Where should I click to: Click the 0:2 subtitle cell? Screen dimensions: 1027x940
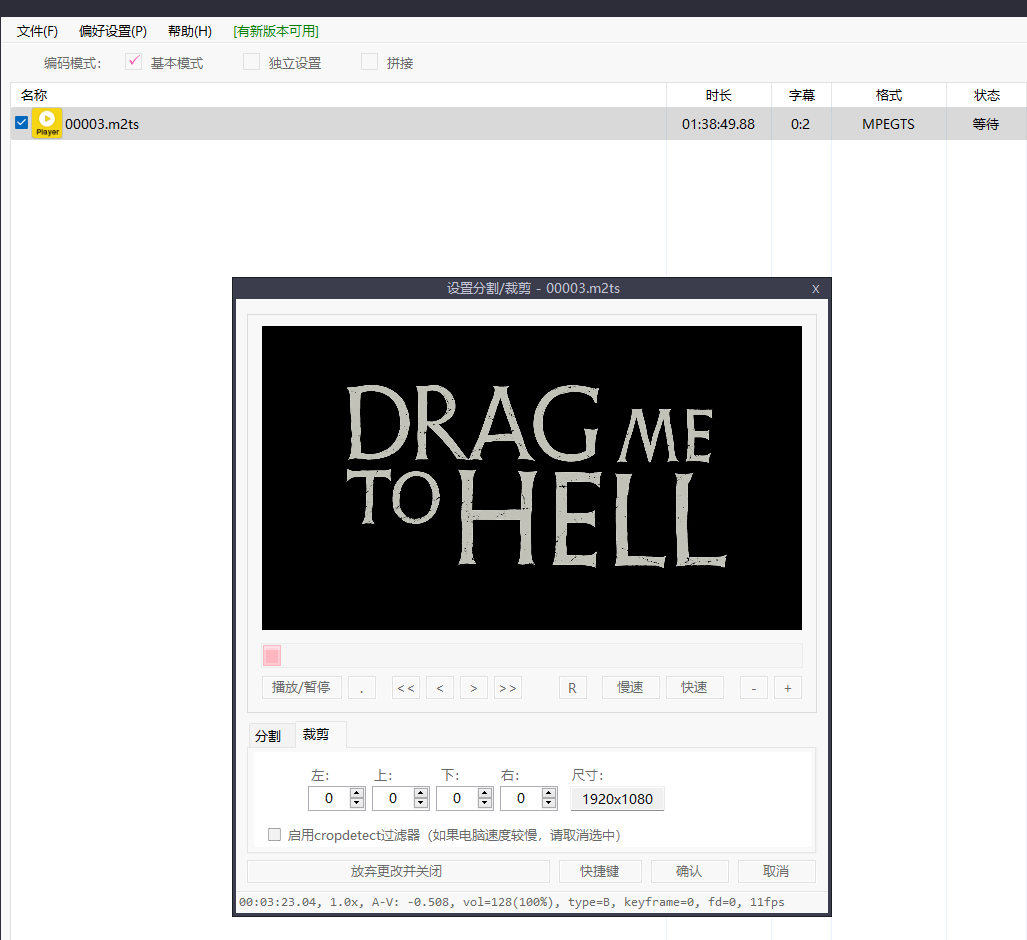pyautogui.click(x=800, y=124)
